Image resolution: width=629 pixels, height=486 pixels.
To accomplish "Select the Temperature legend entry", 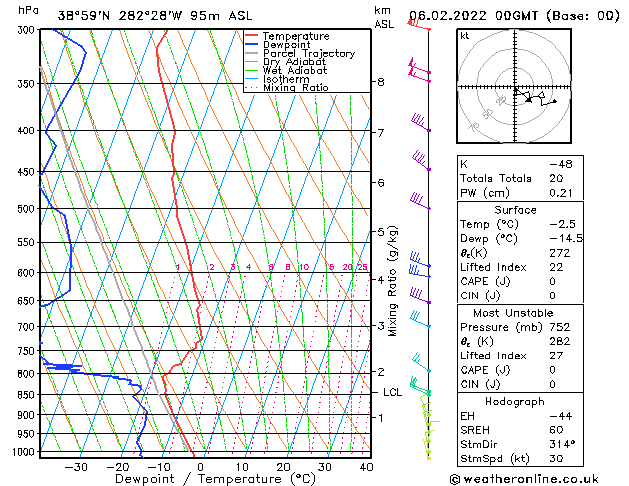I will click(x=294, y=36).
